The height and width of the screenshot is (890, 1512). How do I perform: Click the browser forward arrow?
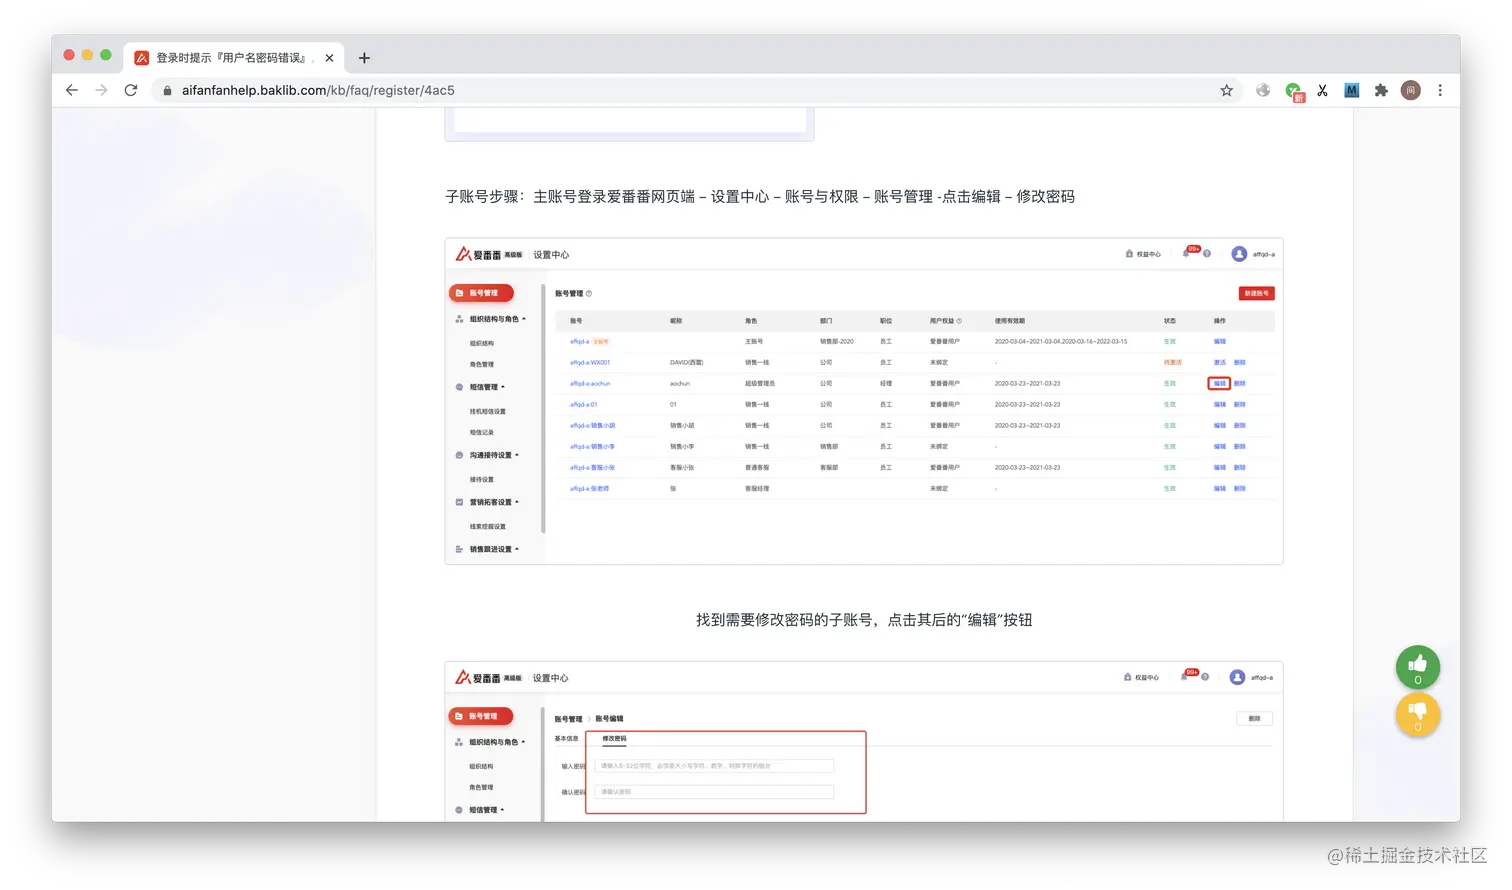pos(101,90)
